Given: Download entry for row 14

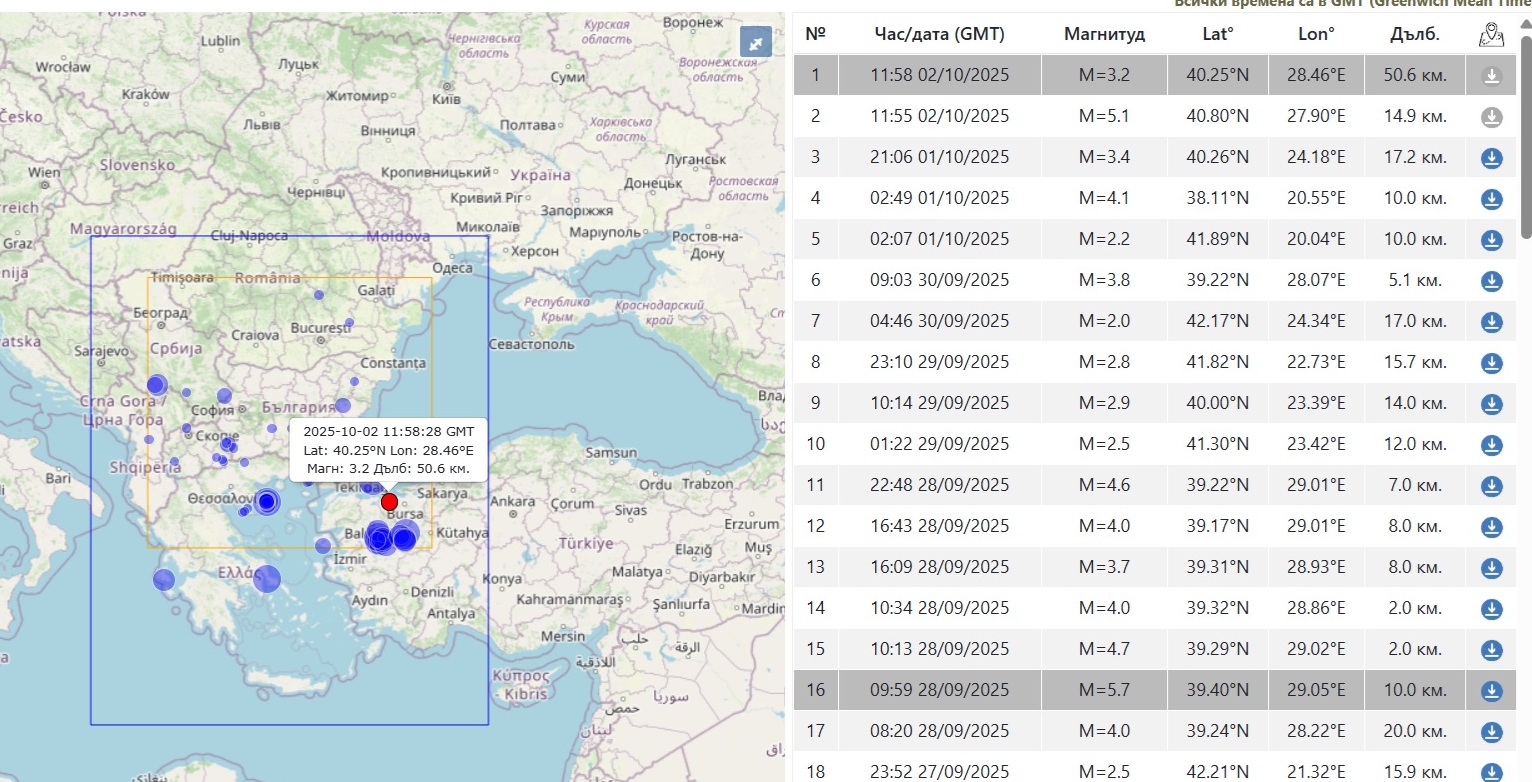Looking at the screenshot, I should pyautogui.click(x=1491, y=608).
